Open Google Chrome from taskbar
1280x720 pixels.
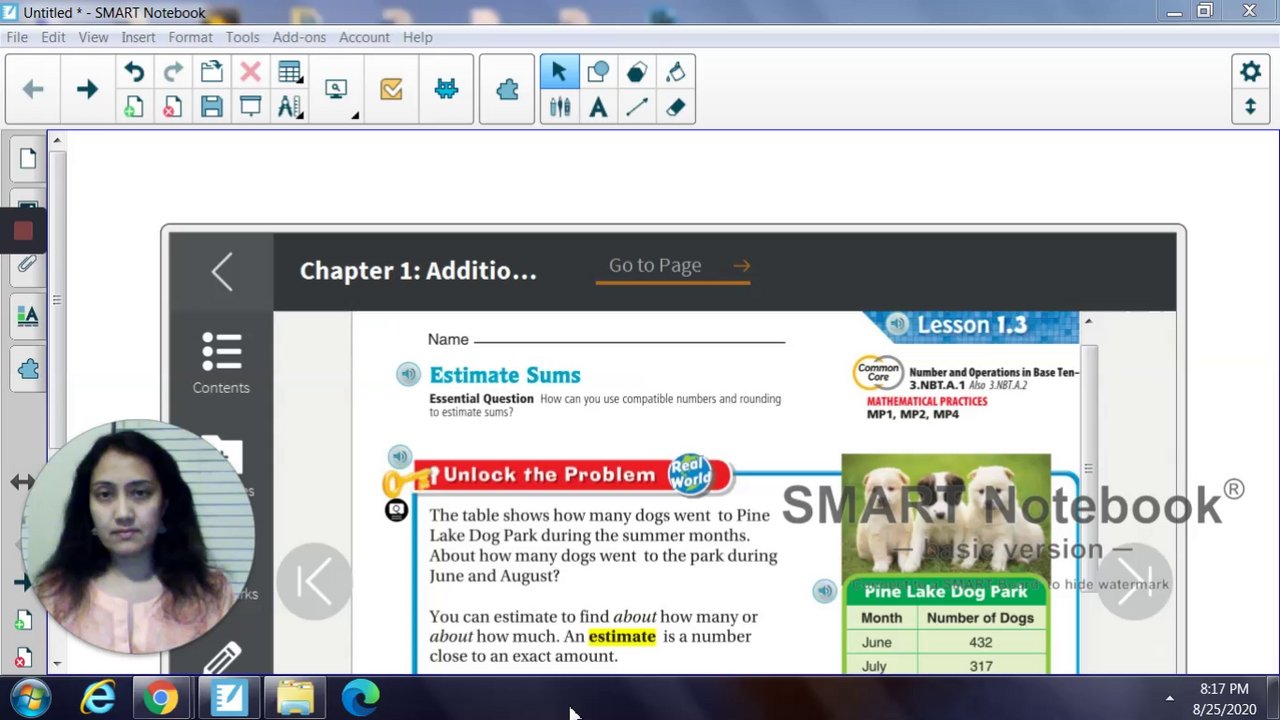161,697
